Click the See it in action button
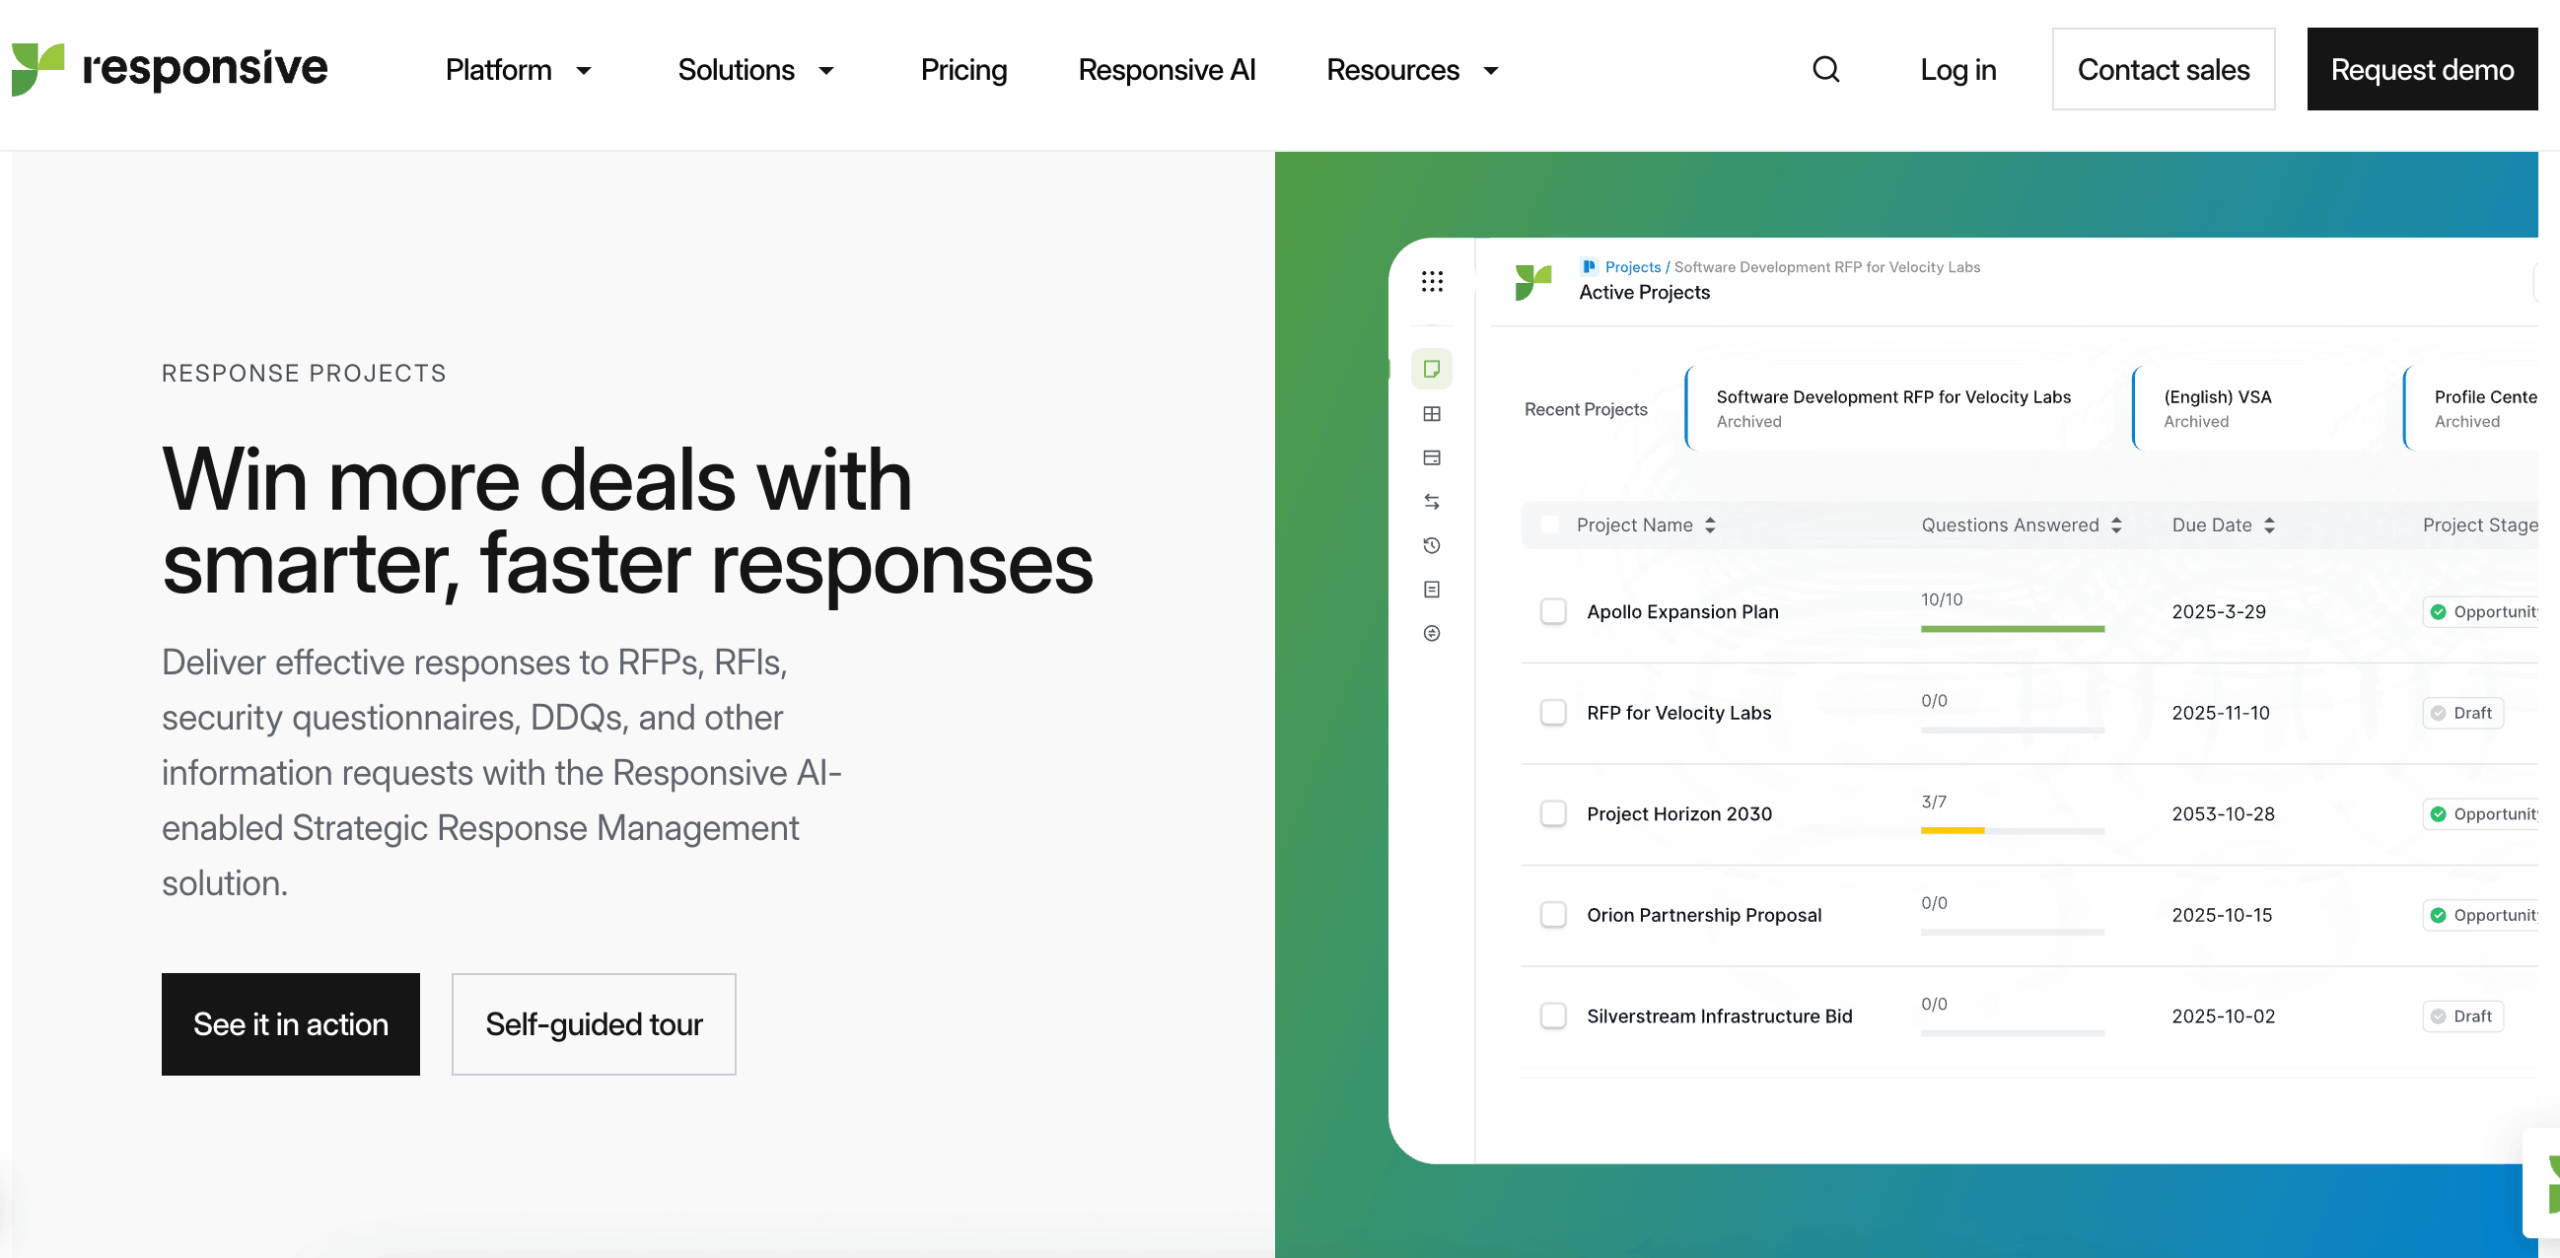The width and height of the screenshot is (2560, 1258). coord(290,1024)
